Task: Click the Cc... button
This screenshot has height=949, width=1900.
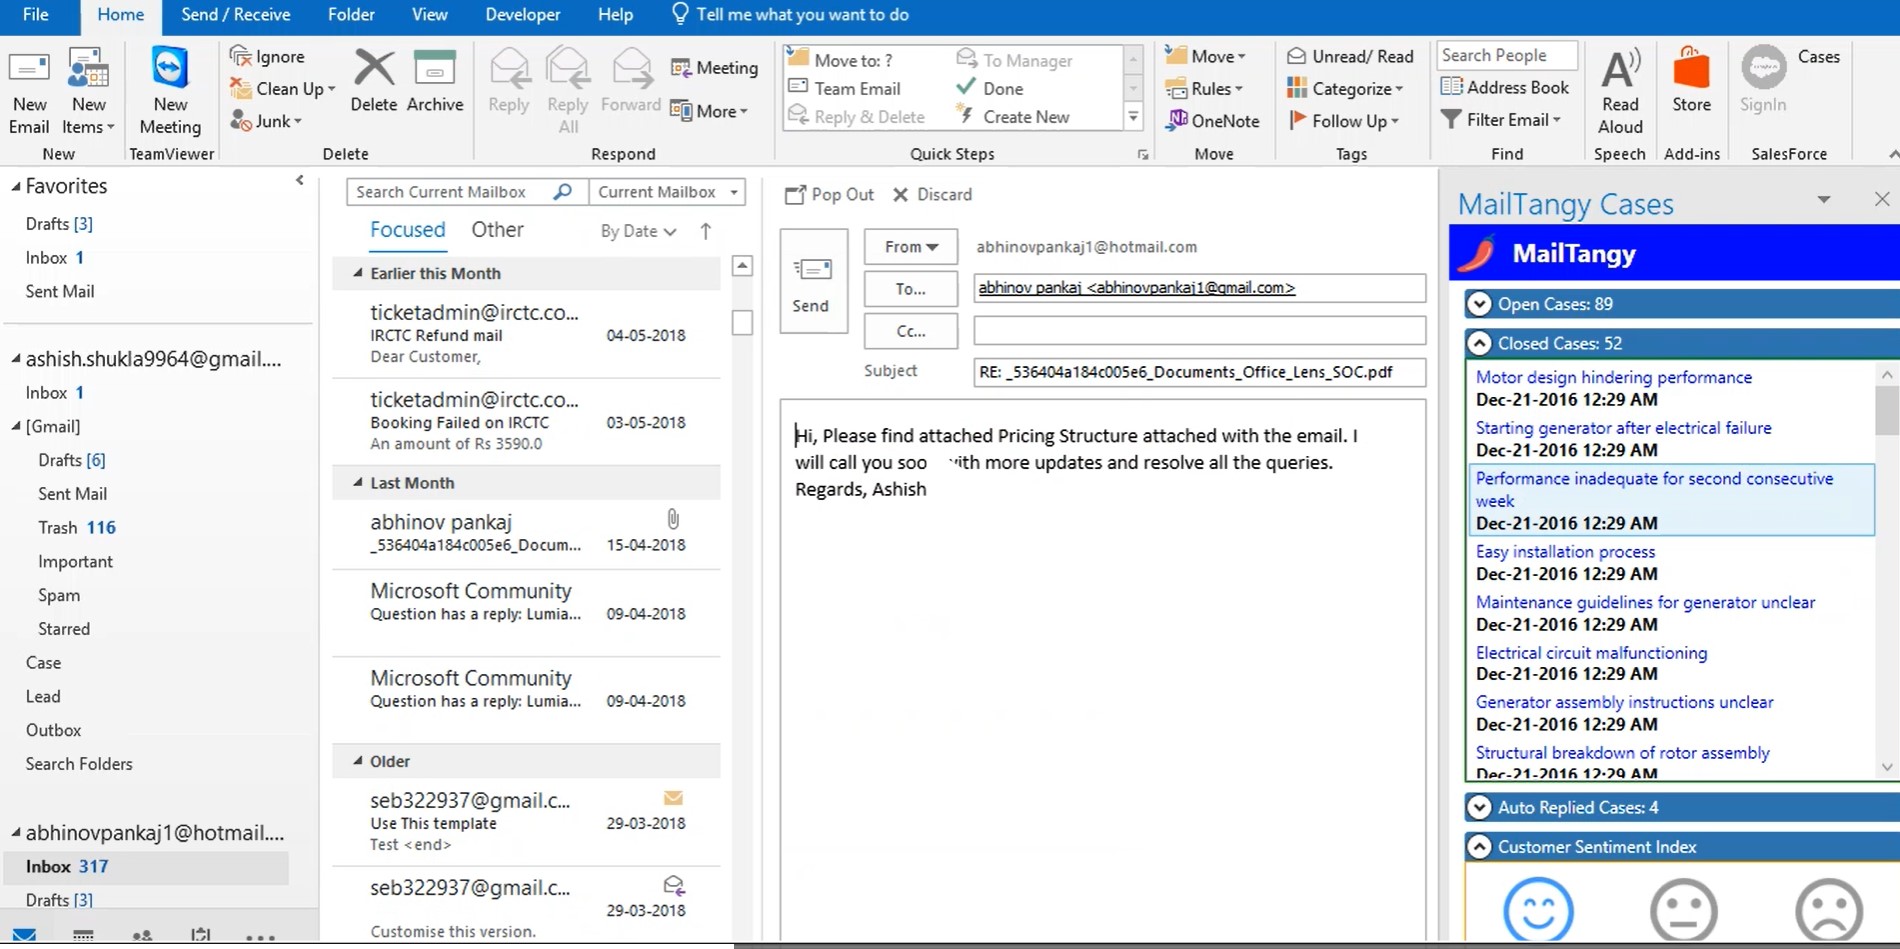Action: tap(910, 331)
